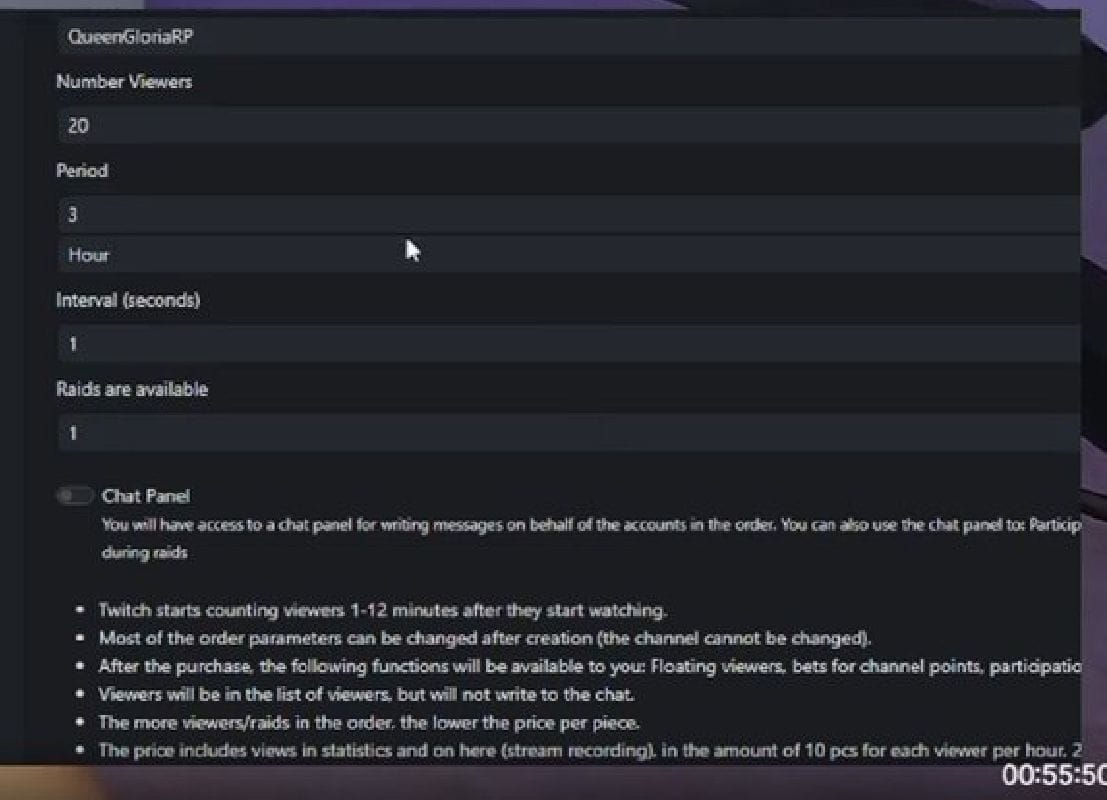Click the channel field containing QueenGloriaRP
The image size is (1107, 800).
[x=568, y=37]
